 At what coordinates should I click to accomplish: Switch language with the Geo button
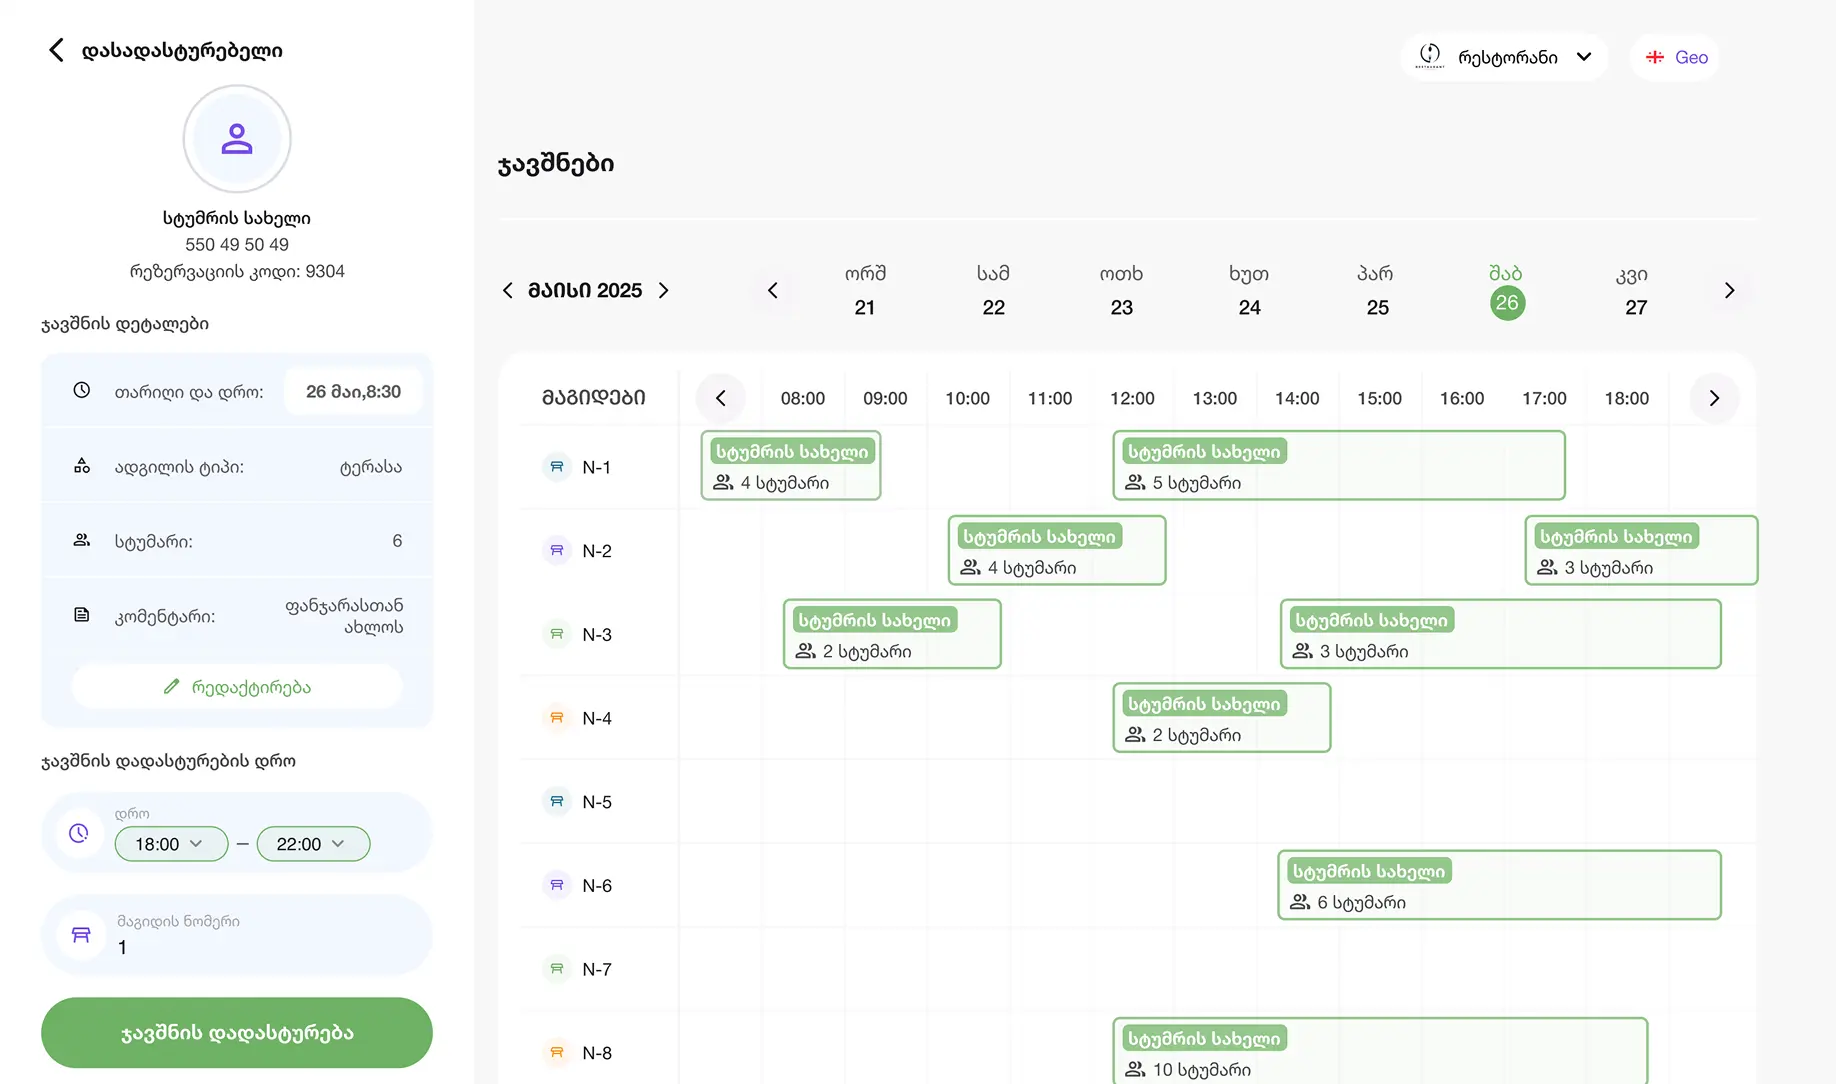pos(1677,57)
